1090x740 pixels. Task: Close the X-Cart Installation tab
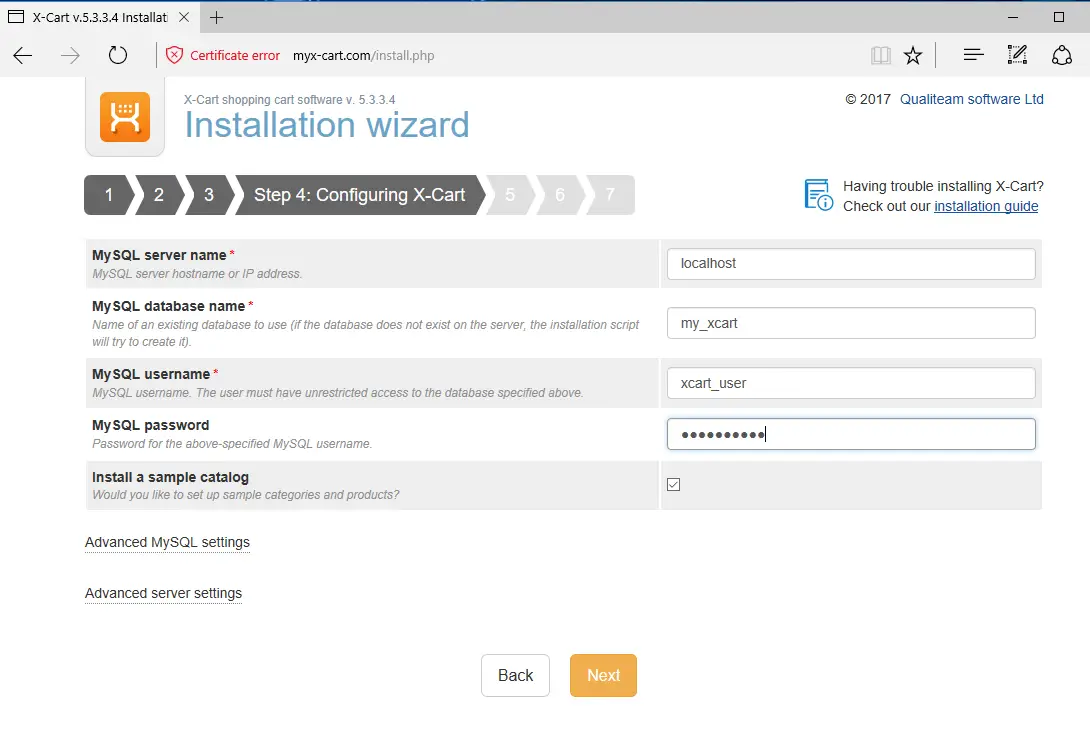(x=184, y=17)
